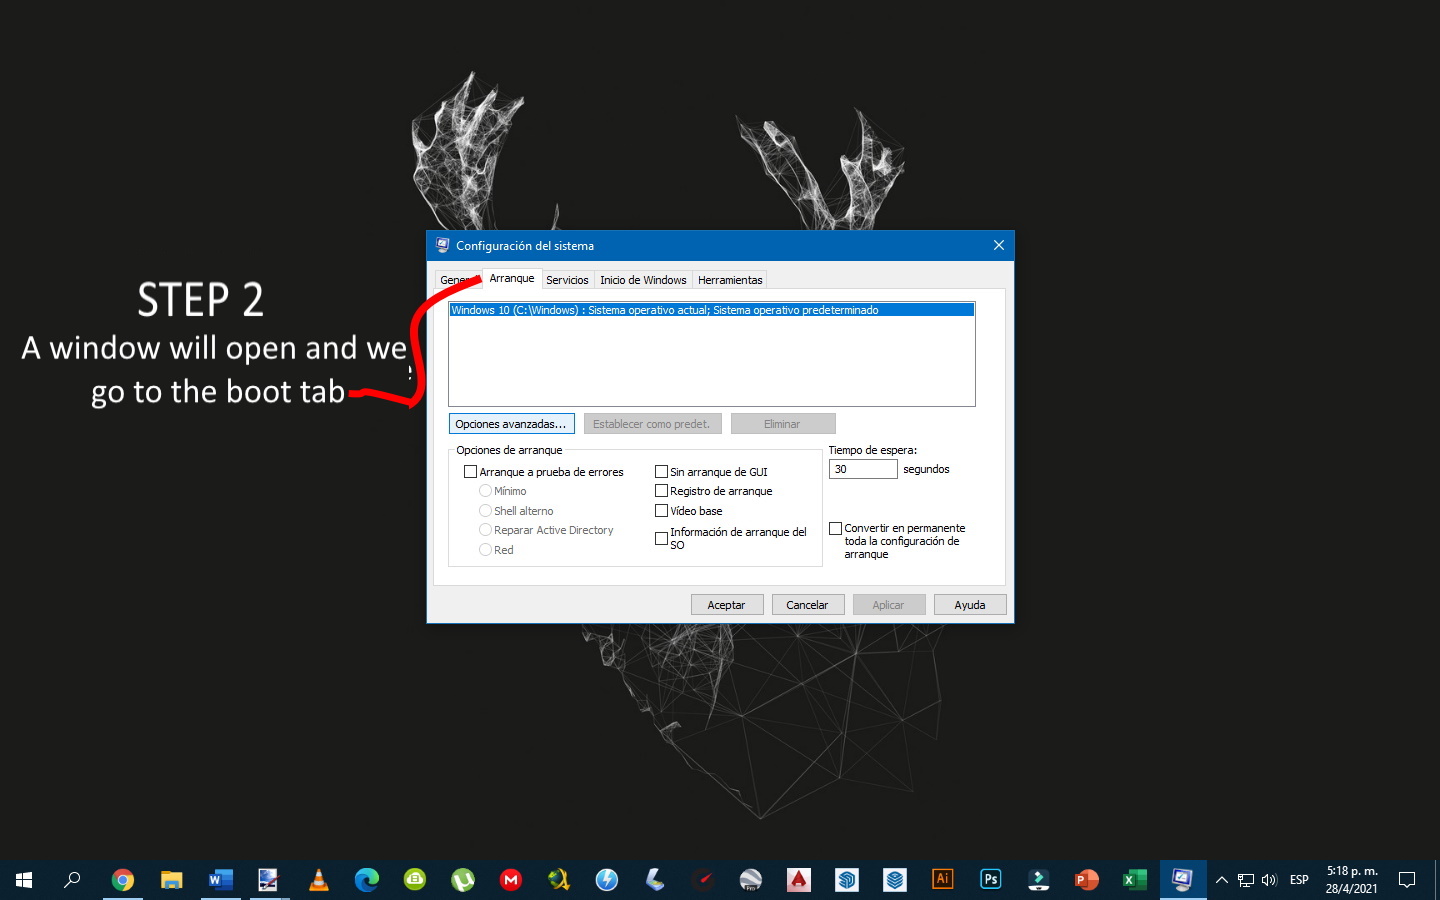The height and width of the screenshot is (900, 1440).
Task: Check Información de arranque del SO
Action: point(661,538)
